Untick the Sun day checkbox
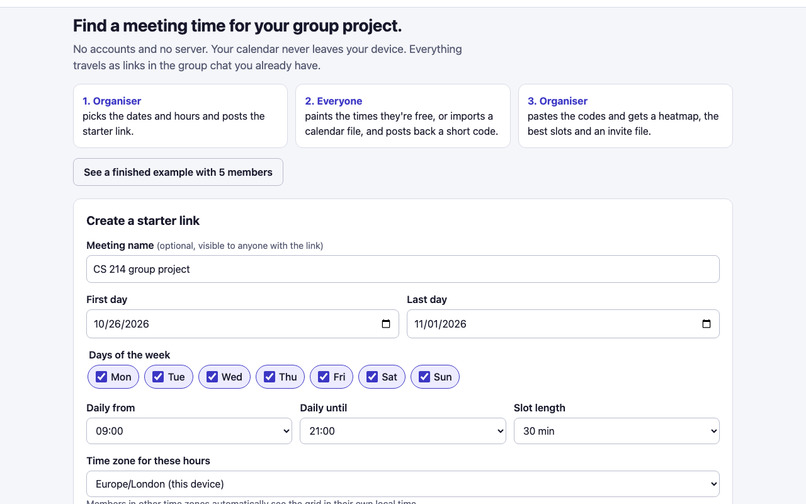Viewport: 806px width, 504px height. [424, 377]
